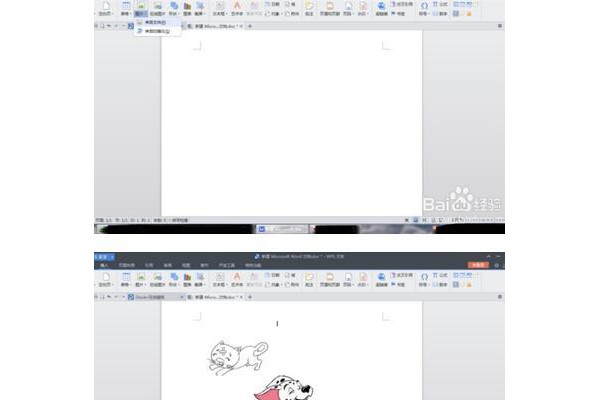Screen dimensions: 600x400
Task: Click the opened Picture dropdown button in upper window
Action: [x=140, y=8]
